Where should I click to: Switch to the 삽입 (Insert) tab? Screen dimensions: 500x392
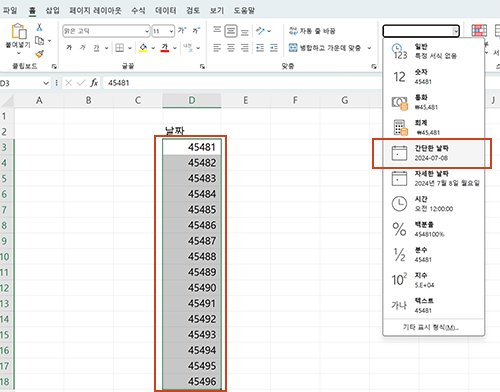tap(53, 10)
